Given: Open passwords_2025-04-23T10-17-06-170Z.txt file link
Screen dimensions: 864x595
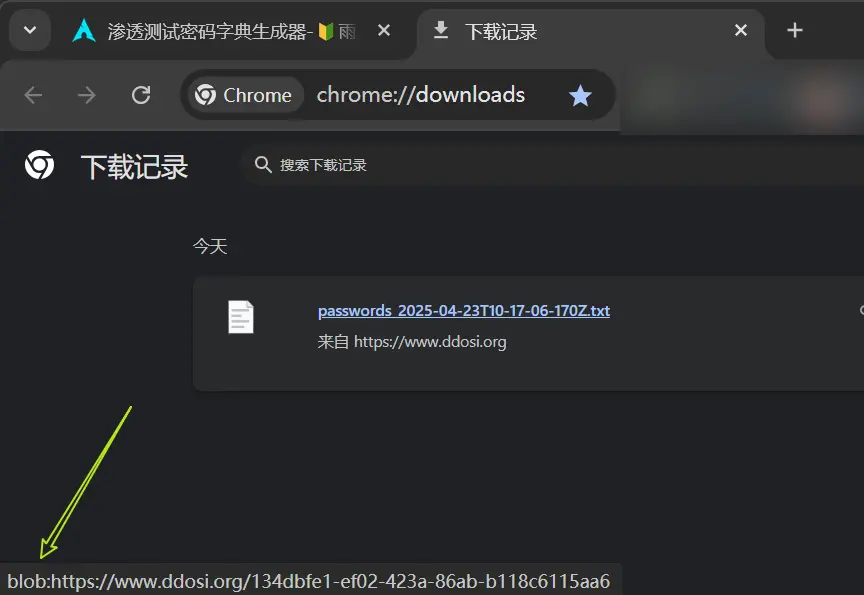Looking at the screenshot, I should coord(464,311).
